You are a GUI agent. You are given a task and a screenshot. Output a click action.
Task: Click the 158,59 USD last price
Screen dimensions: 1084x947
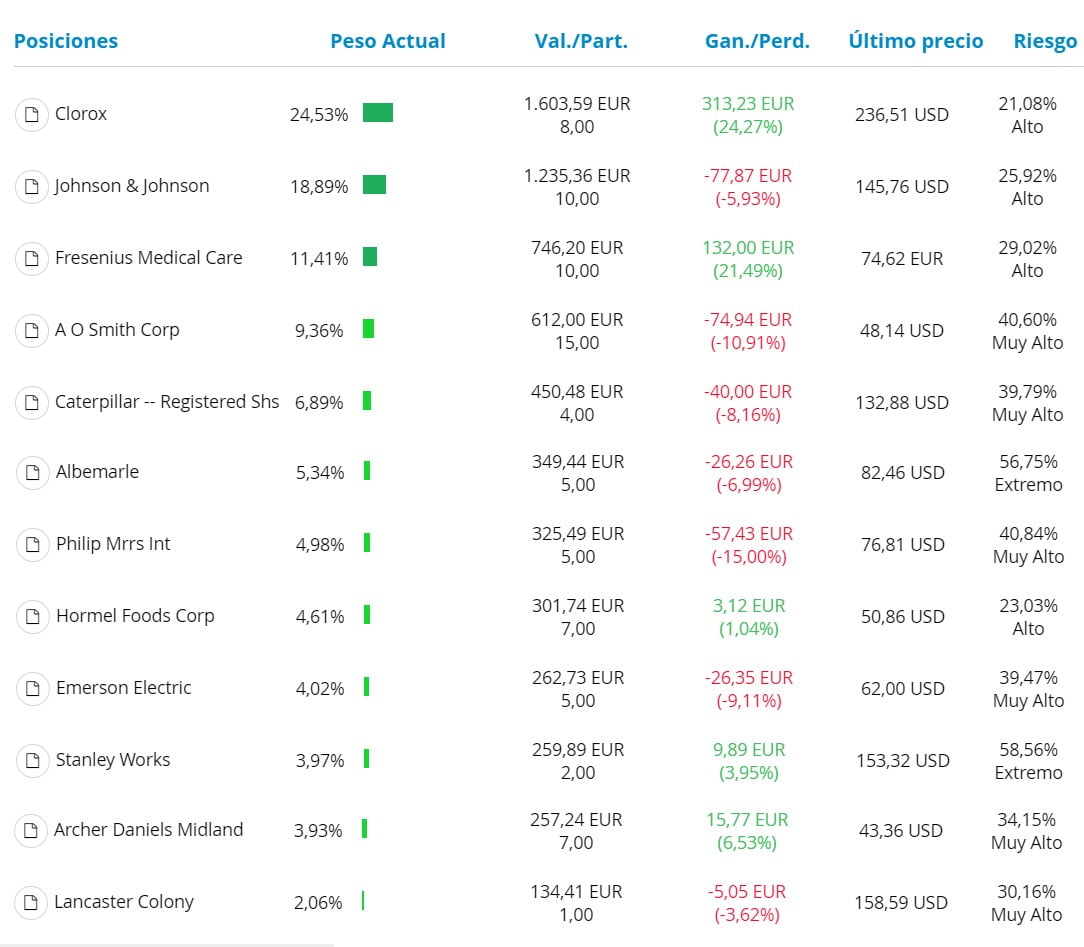pos(901,903)
